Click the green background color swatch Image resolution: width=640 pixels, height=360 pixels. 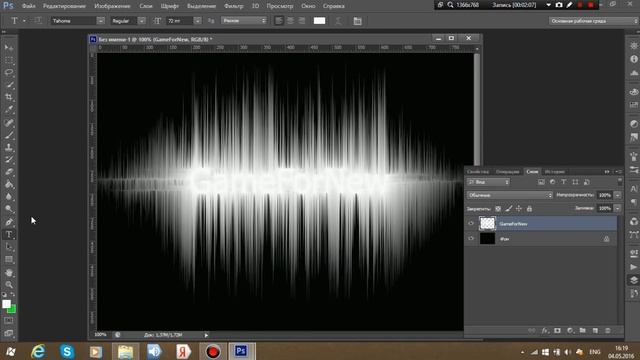coord(12,310)
